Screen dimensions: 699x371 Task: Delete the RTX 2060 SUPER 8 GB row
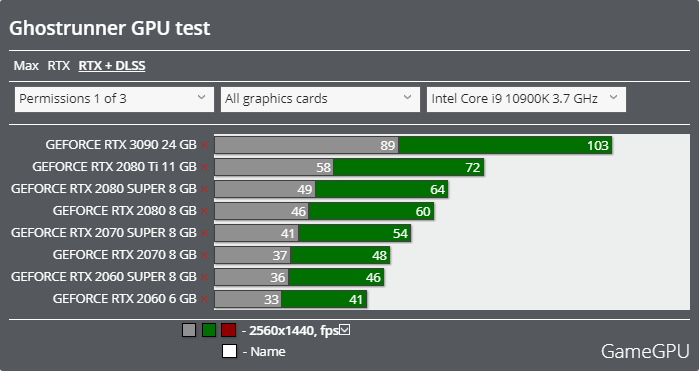click(x=204, y=277)
